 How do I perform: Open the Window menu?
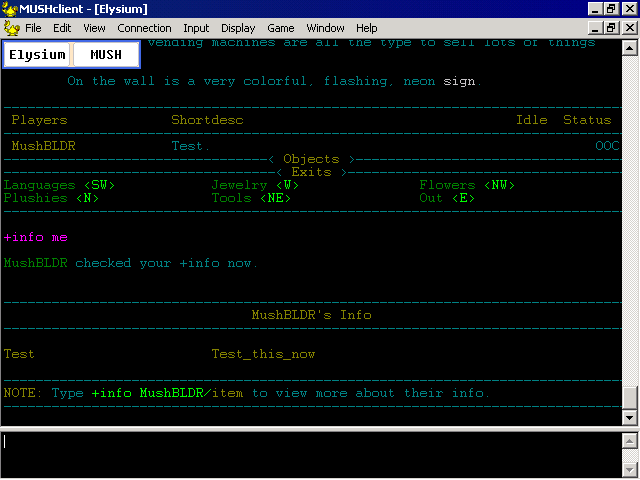(x=325, y=28)
